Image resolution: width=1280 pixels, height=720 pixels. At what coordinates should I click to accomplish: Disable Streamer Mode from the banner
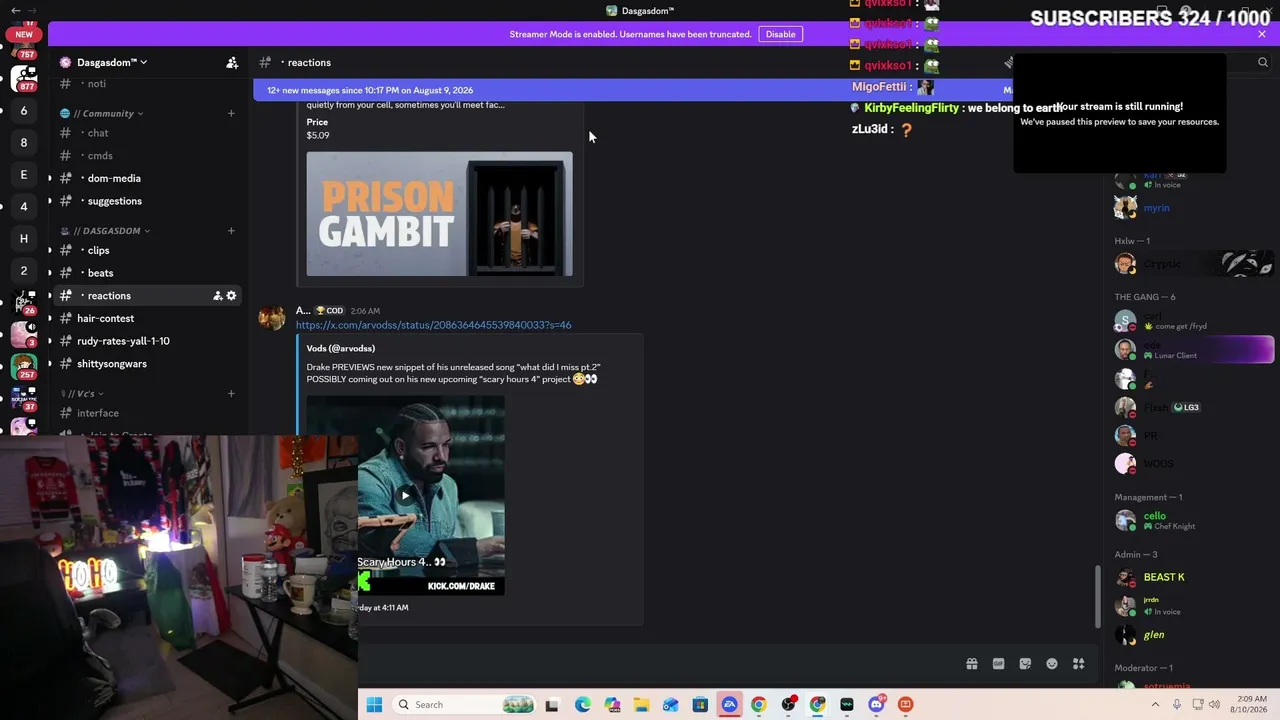point(780,34)
